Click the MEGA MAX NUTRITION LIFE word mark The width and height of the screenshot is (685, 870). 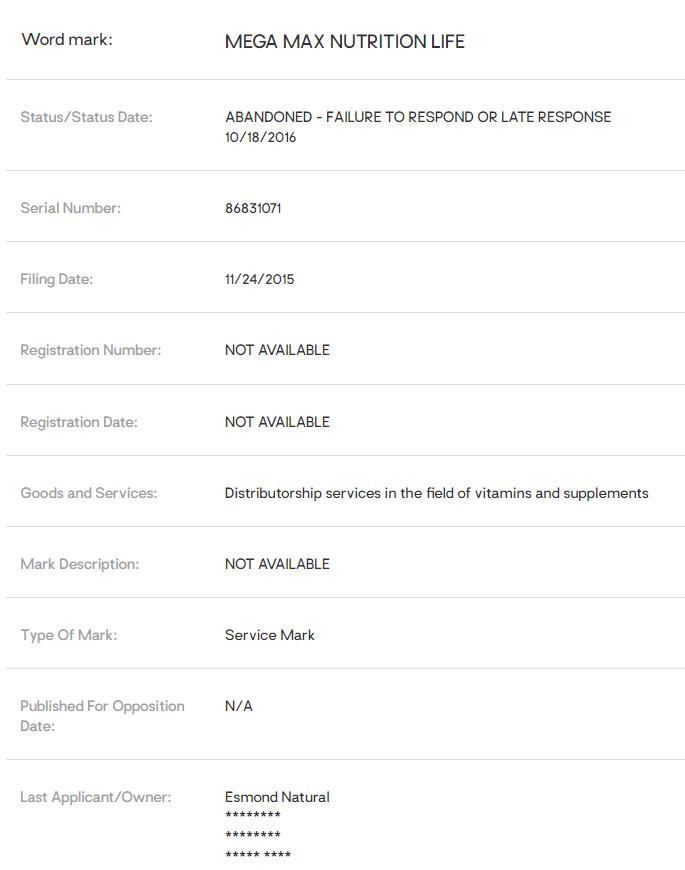344,42
